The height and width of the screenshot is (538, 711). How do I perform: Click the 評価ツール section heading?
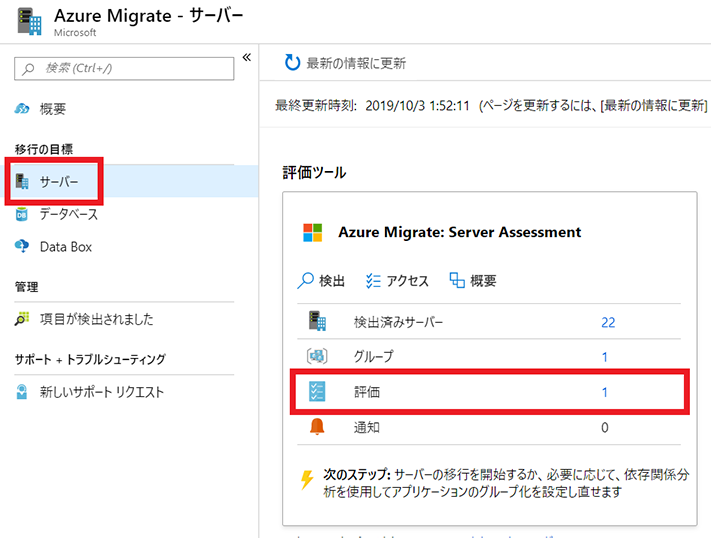(314, 173)
